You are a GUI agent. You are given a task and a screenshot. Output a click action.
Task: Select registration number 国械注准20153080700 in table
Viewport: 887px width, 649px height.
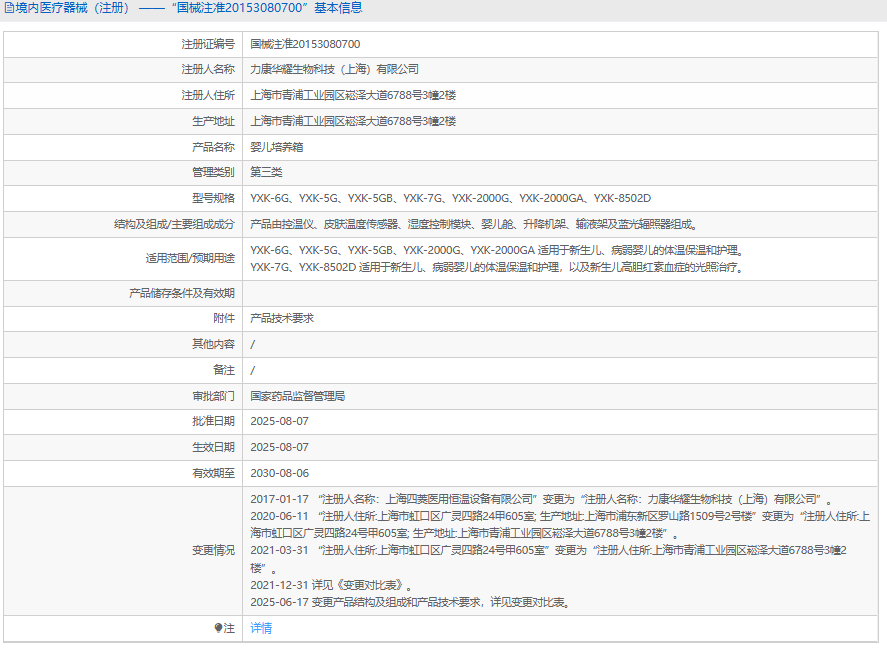point(305,44)
